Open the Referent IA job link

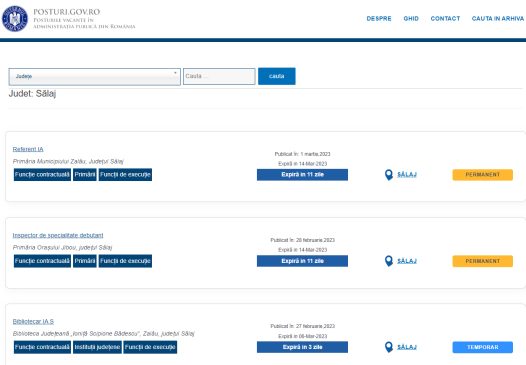pos(28,149)
